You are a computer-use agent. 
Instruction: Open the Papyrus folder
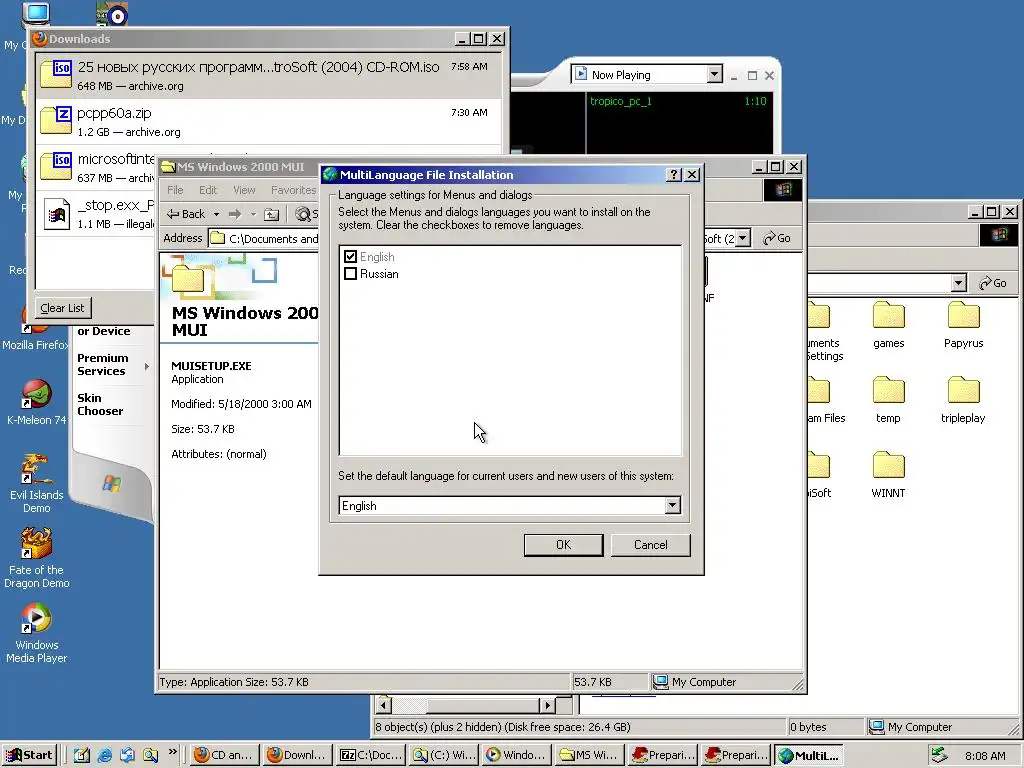[x=963, y=325]
